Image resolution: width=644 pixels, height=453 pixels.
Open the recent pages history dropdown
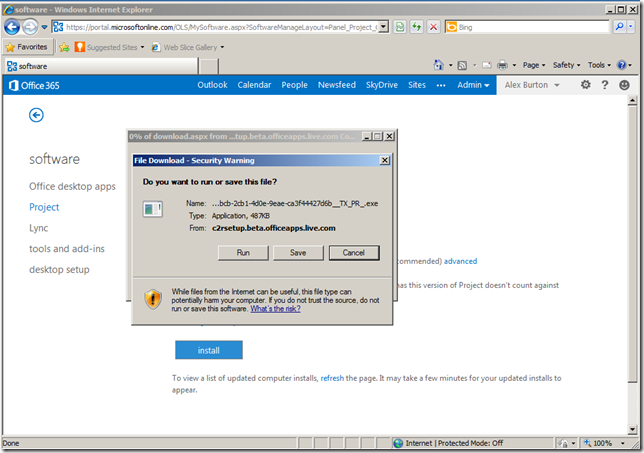click(44, 28)
